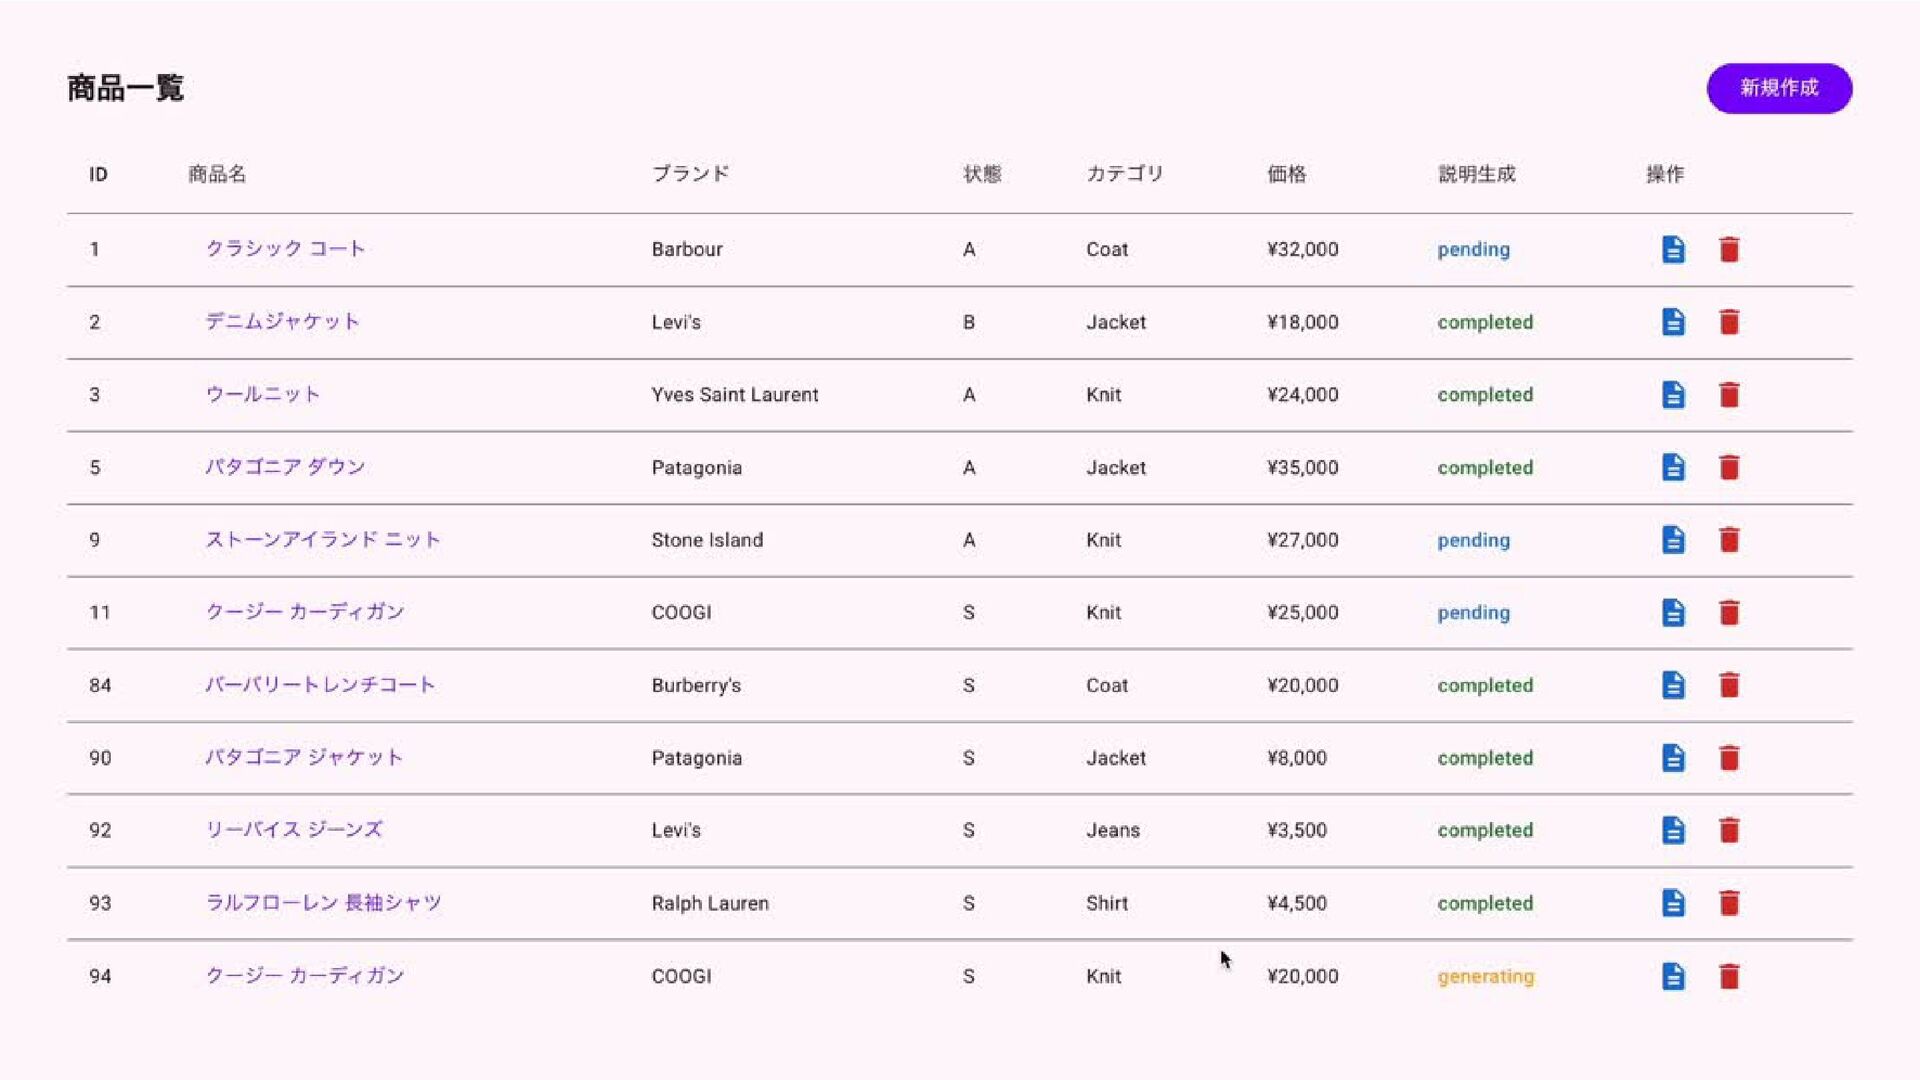
Task: Click document icon for パタゴニア ダウン row
Action: tap(1673, 467)
